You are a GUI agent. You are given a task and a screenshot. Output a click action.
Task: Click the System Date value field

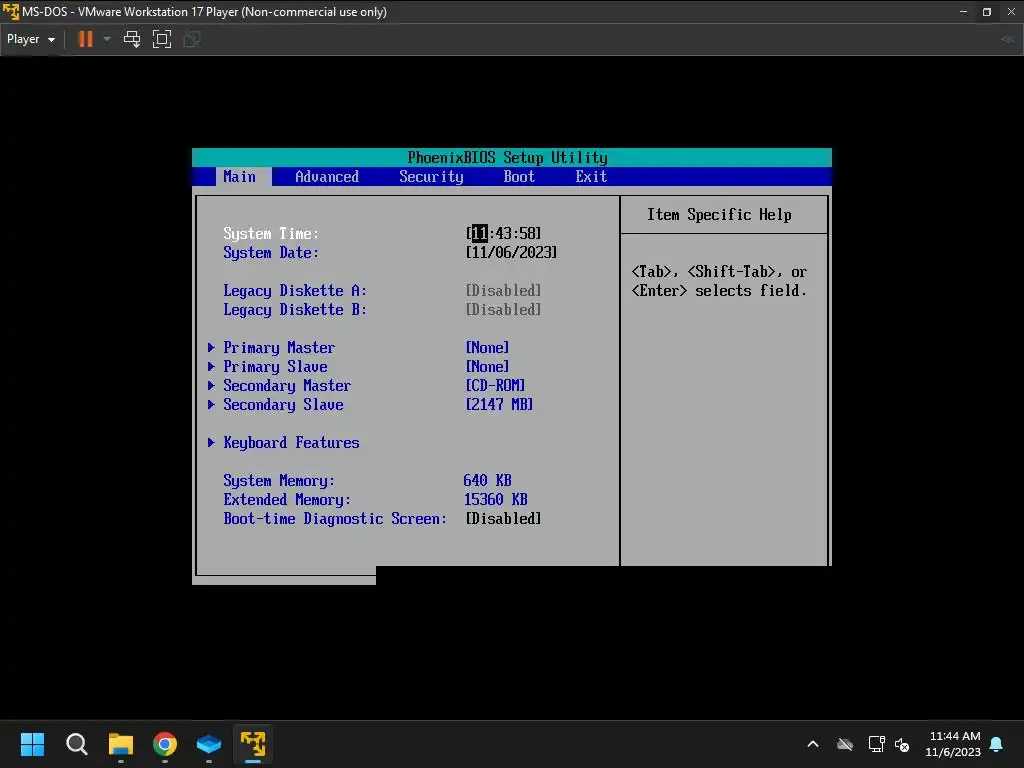point(511,252)
